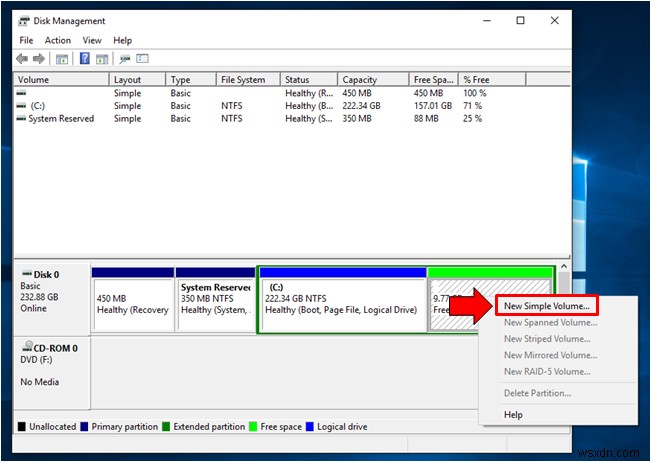The width and height of the screenshot is (651, 463).
Task: Click the disabled Delete Partition entry
Action: (x=537, y=393)
